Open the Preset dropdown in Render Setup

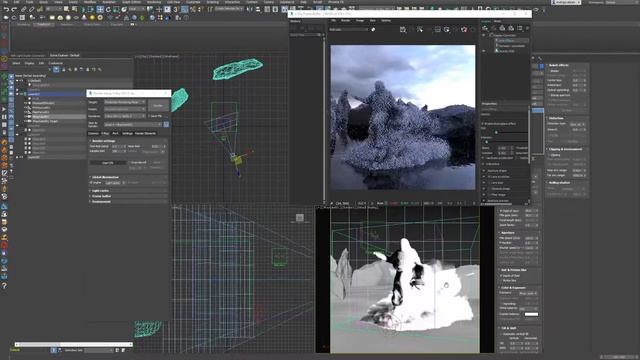124,109
